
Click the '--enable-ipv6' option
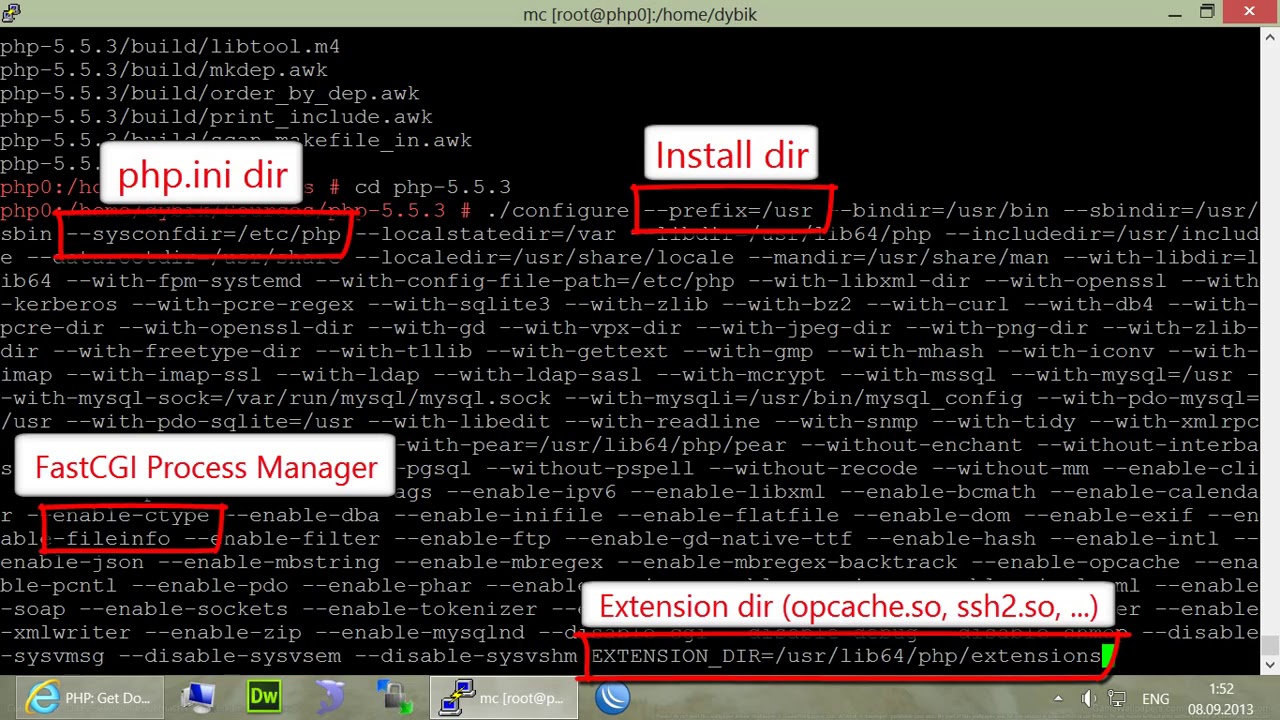click(x=531, y=493)
